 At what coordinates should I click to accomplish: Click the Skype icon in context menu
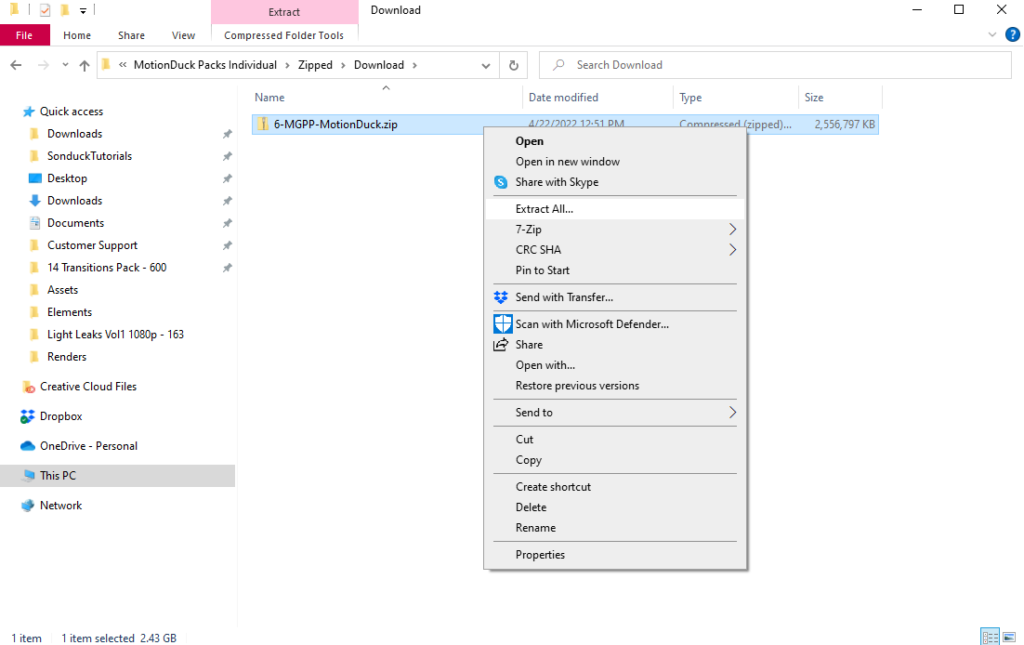[x=501, y=182]
